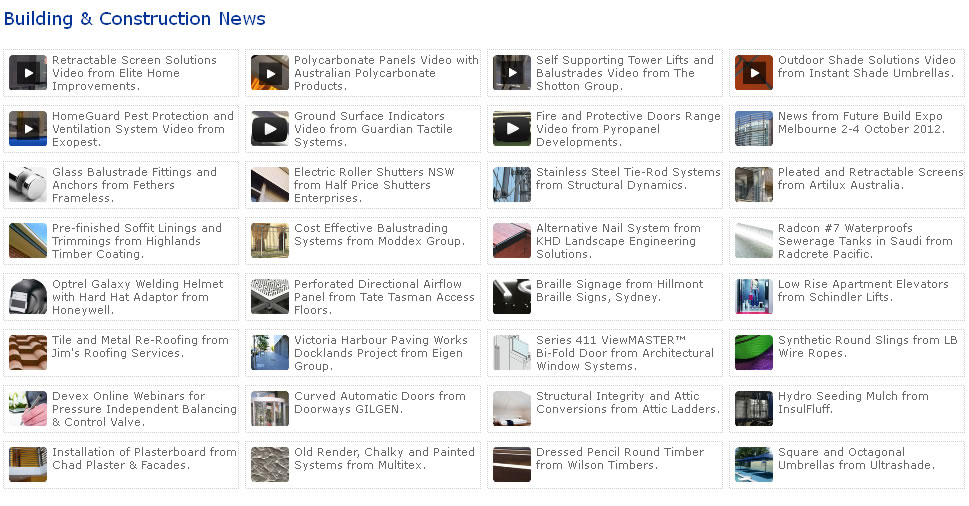969x506 pixels.
Task: Open Radcon #7 Waterproofs Sewerage Tanks link
Action: (x=865, y=241)
